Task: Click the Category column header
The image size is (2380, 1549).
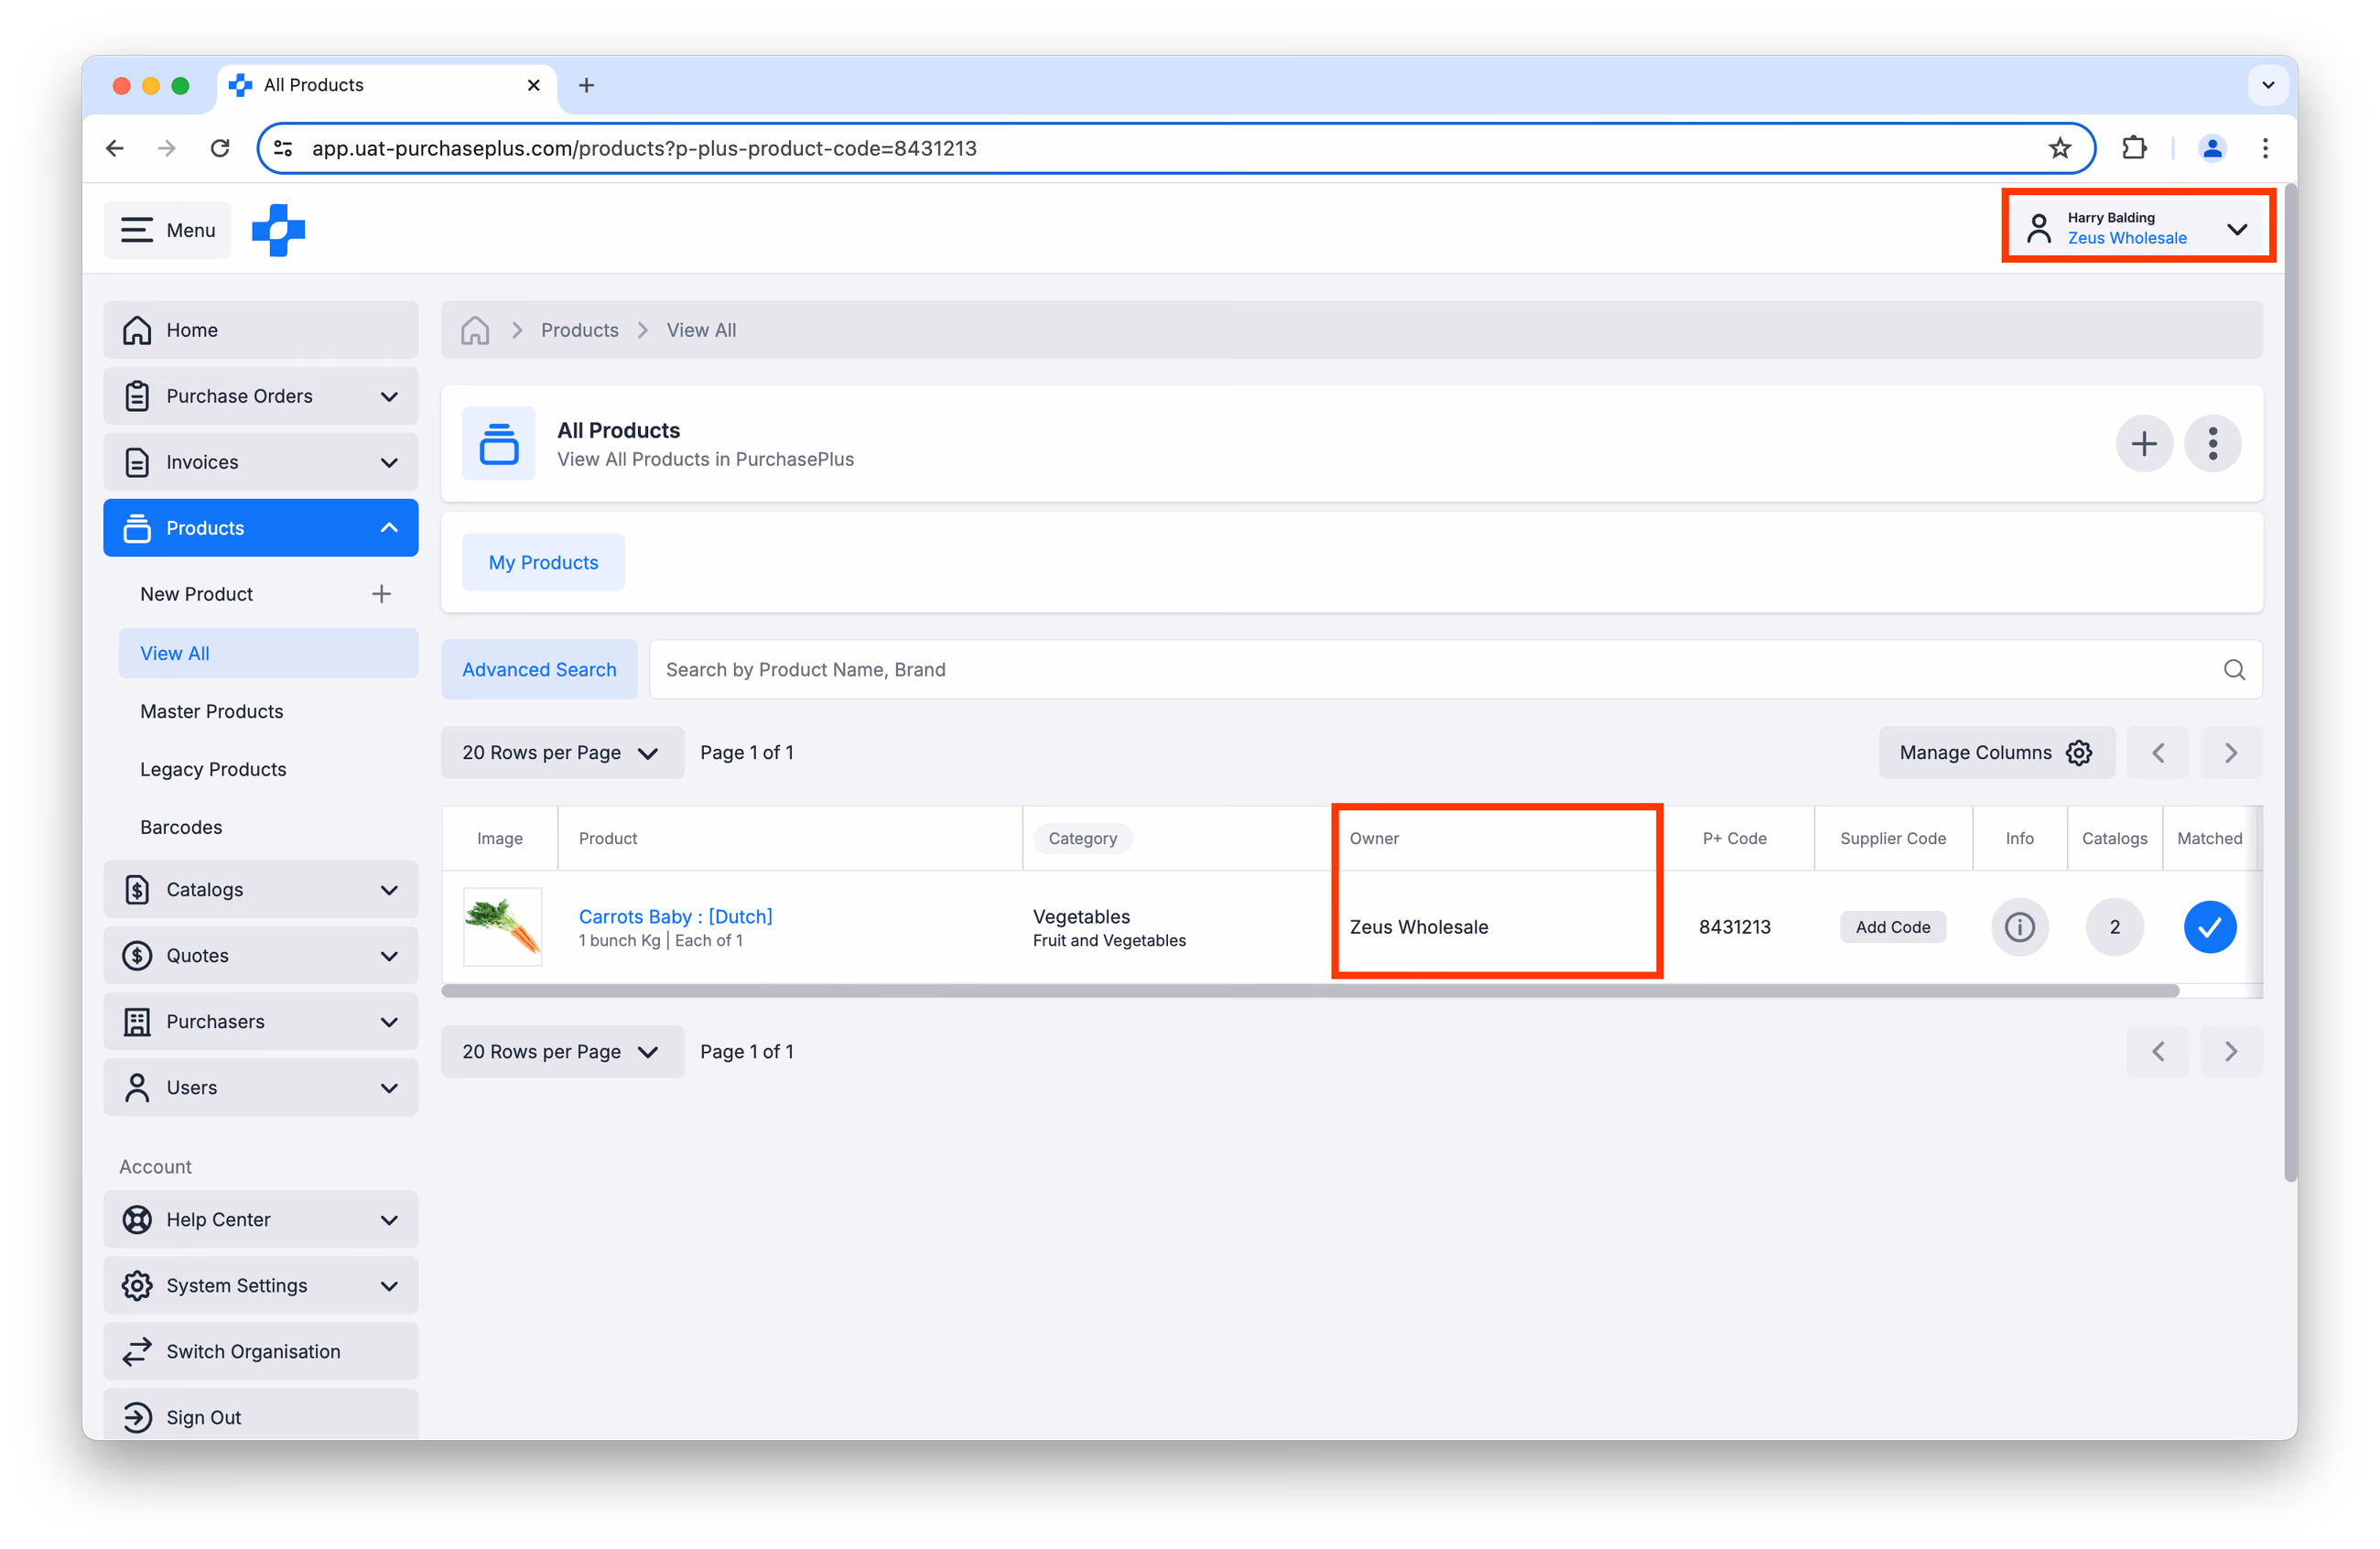Action: point(1083,838)
